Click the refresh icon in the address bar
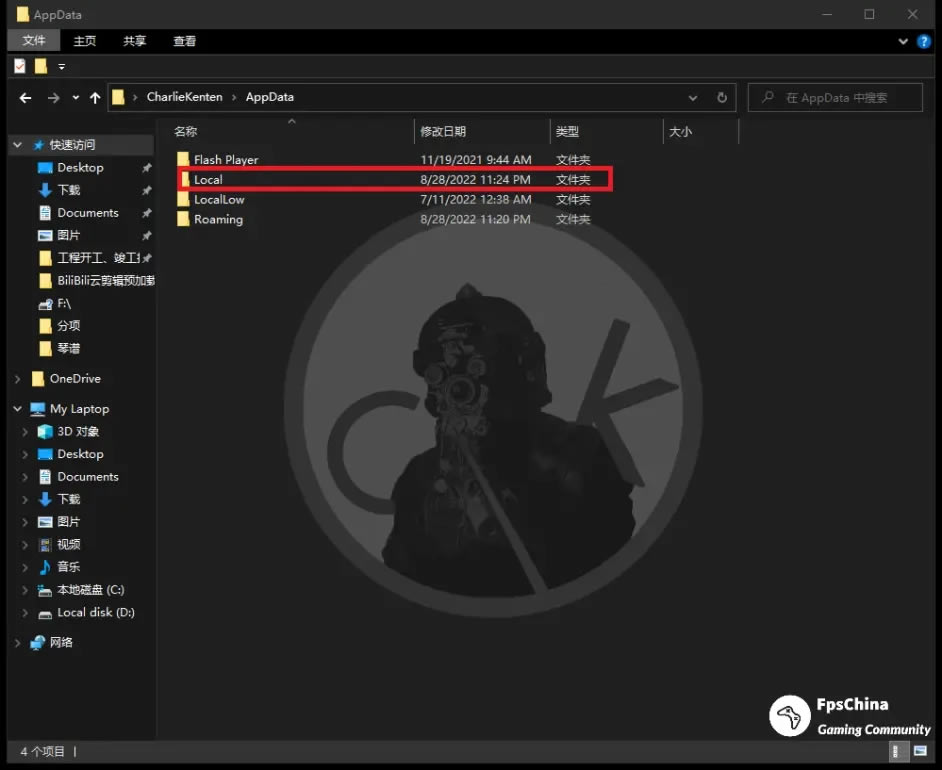 point(722,97)
